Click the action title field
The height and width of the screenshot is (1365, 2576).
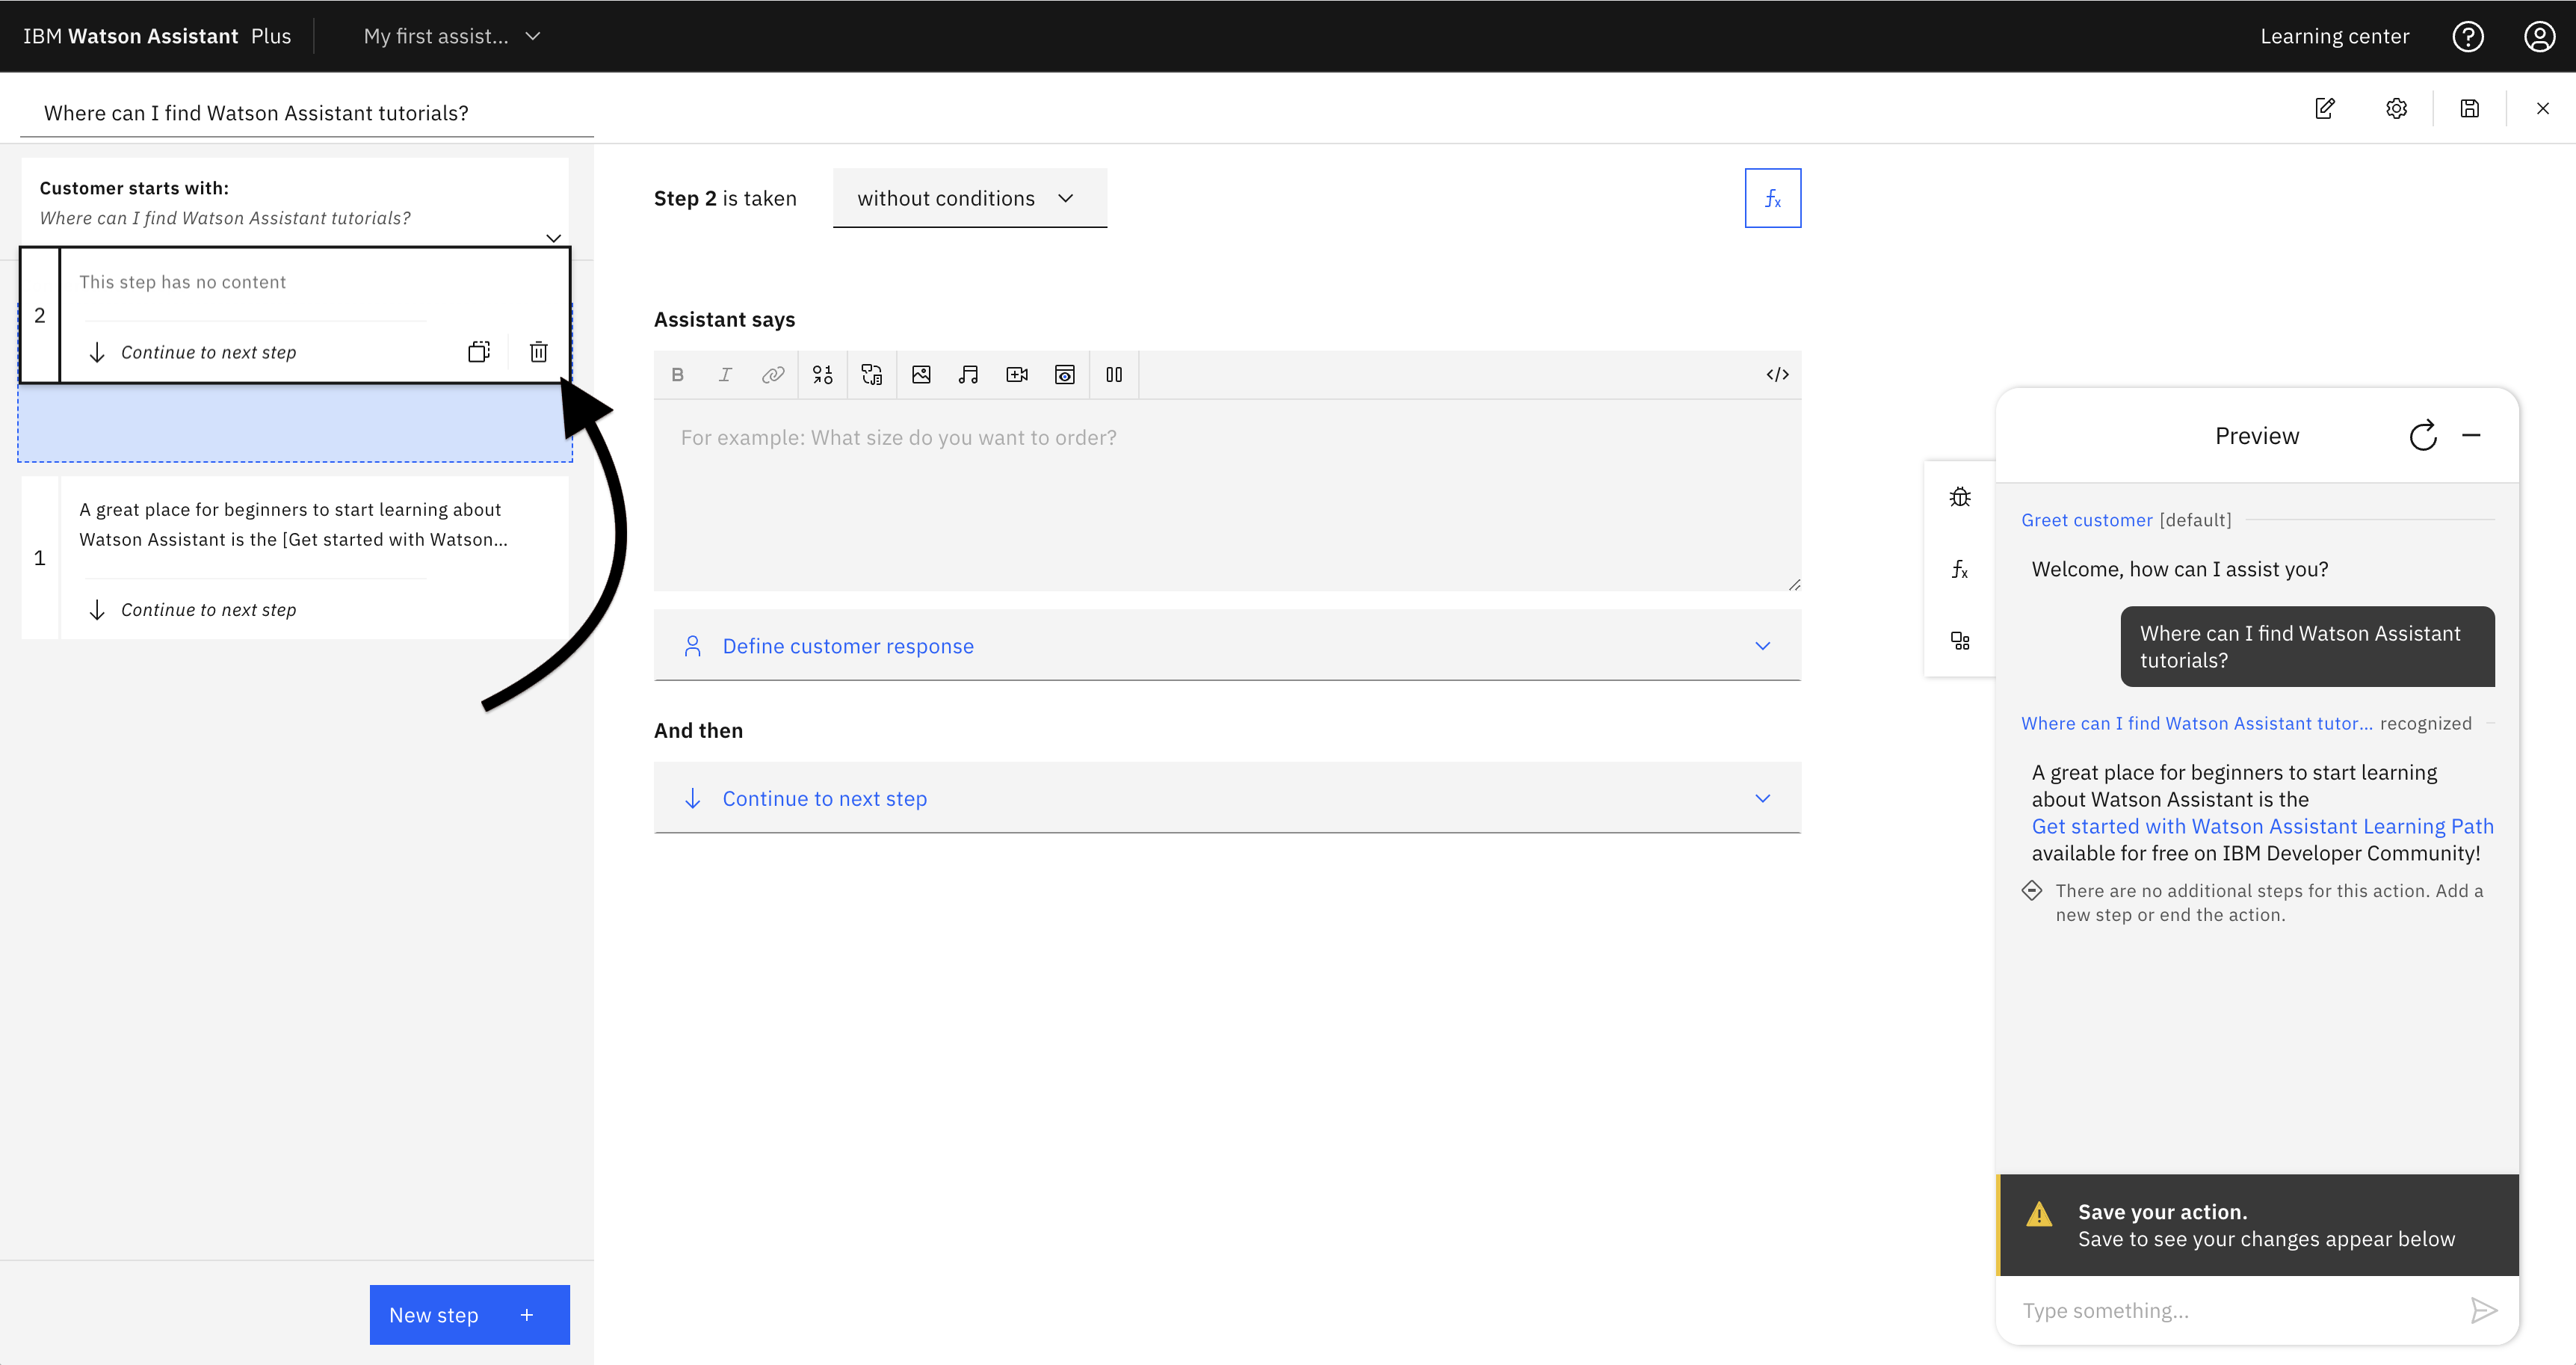point(307,113)
